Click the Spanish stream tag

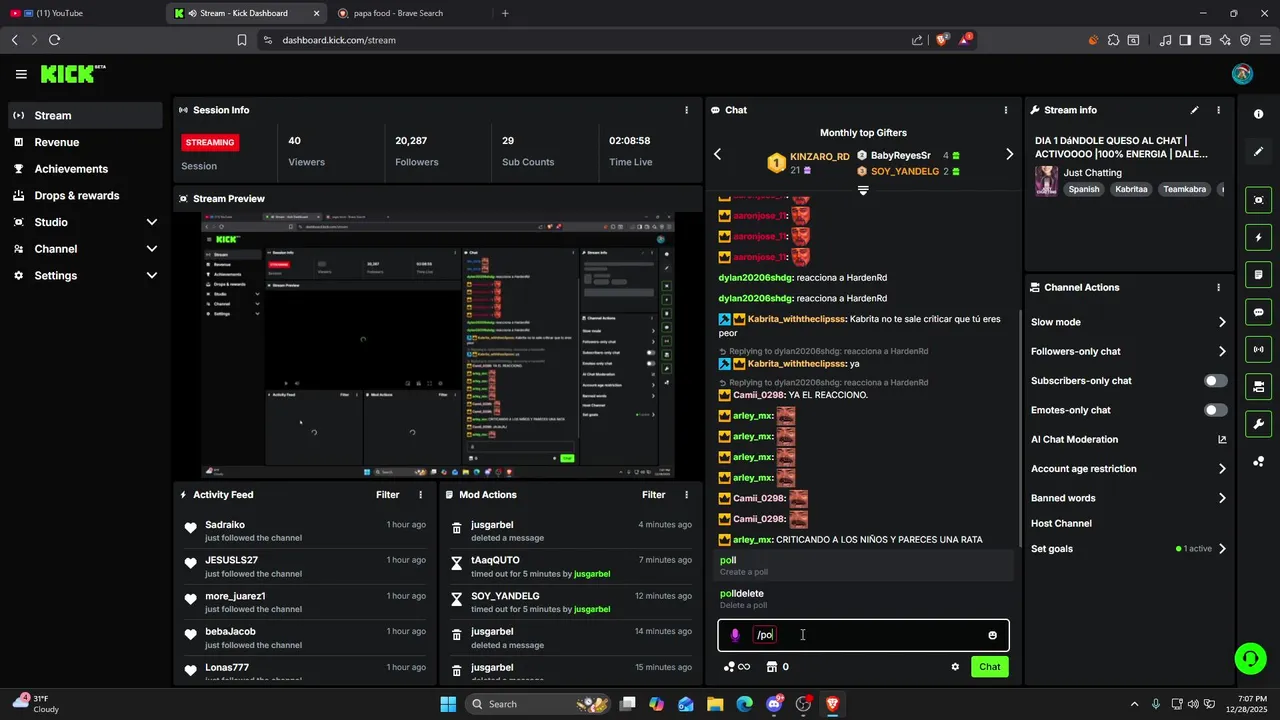(x=1083, y=189)
